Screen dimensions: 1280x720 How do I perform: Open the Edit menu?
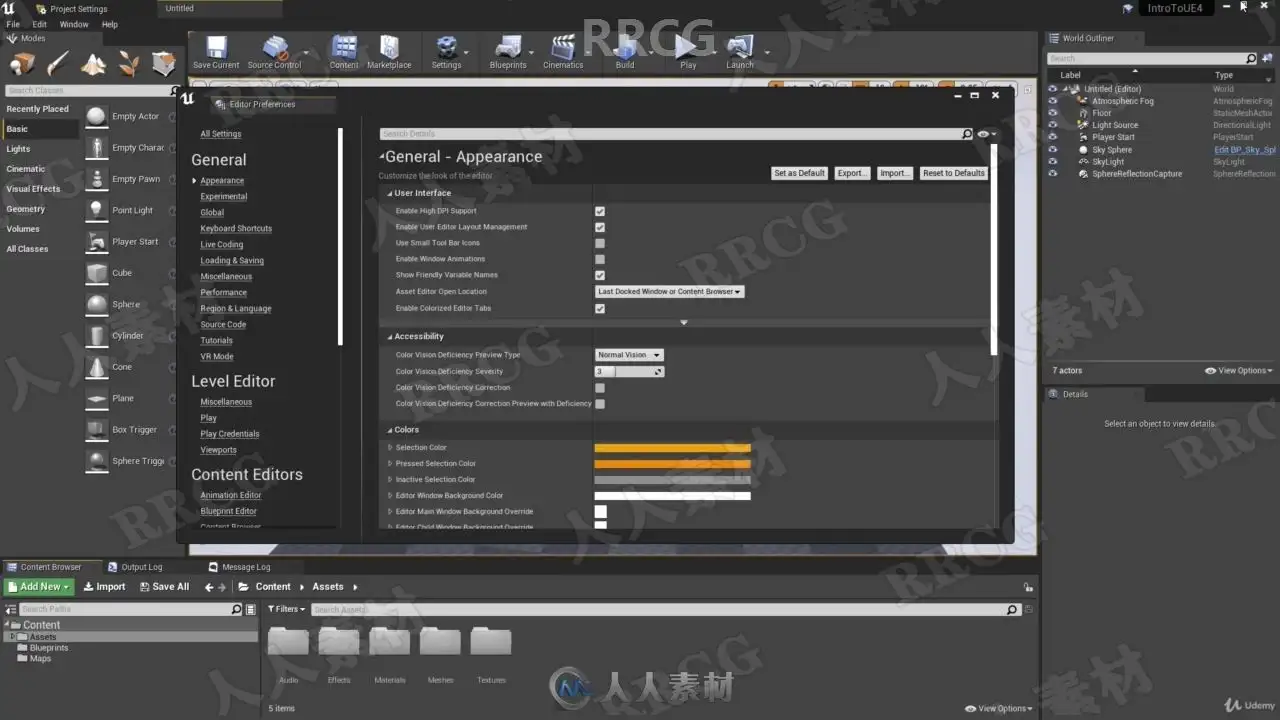40,24
